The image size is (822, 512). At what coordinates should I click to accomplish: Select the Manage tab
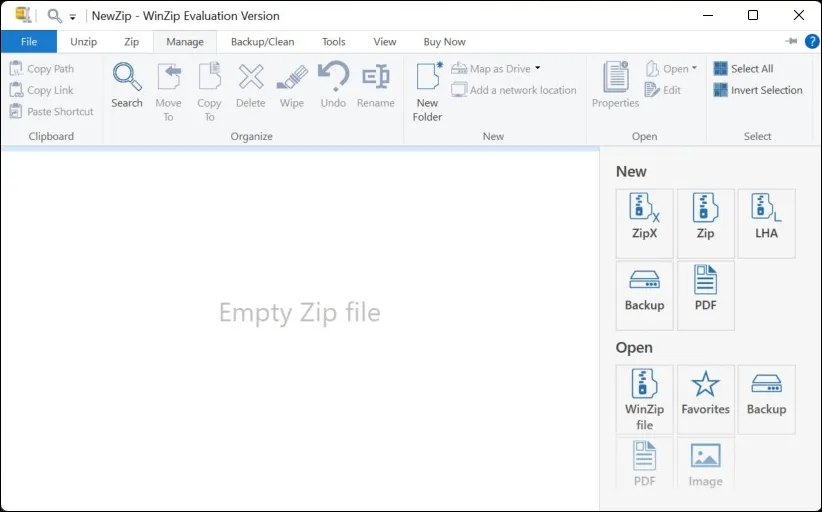185,41
